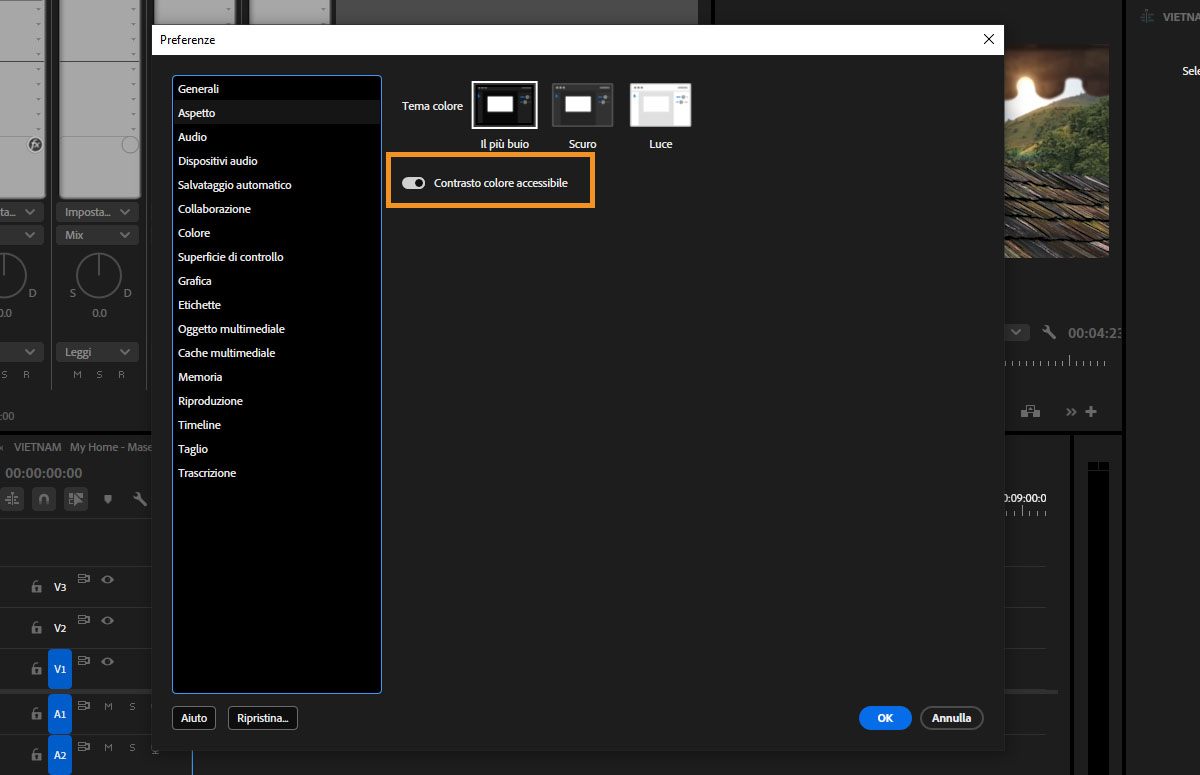Open the Collaborazione preferences category
Viewport: 1200px width, 775px height.
(x=277, y=209)
